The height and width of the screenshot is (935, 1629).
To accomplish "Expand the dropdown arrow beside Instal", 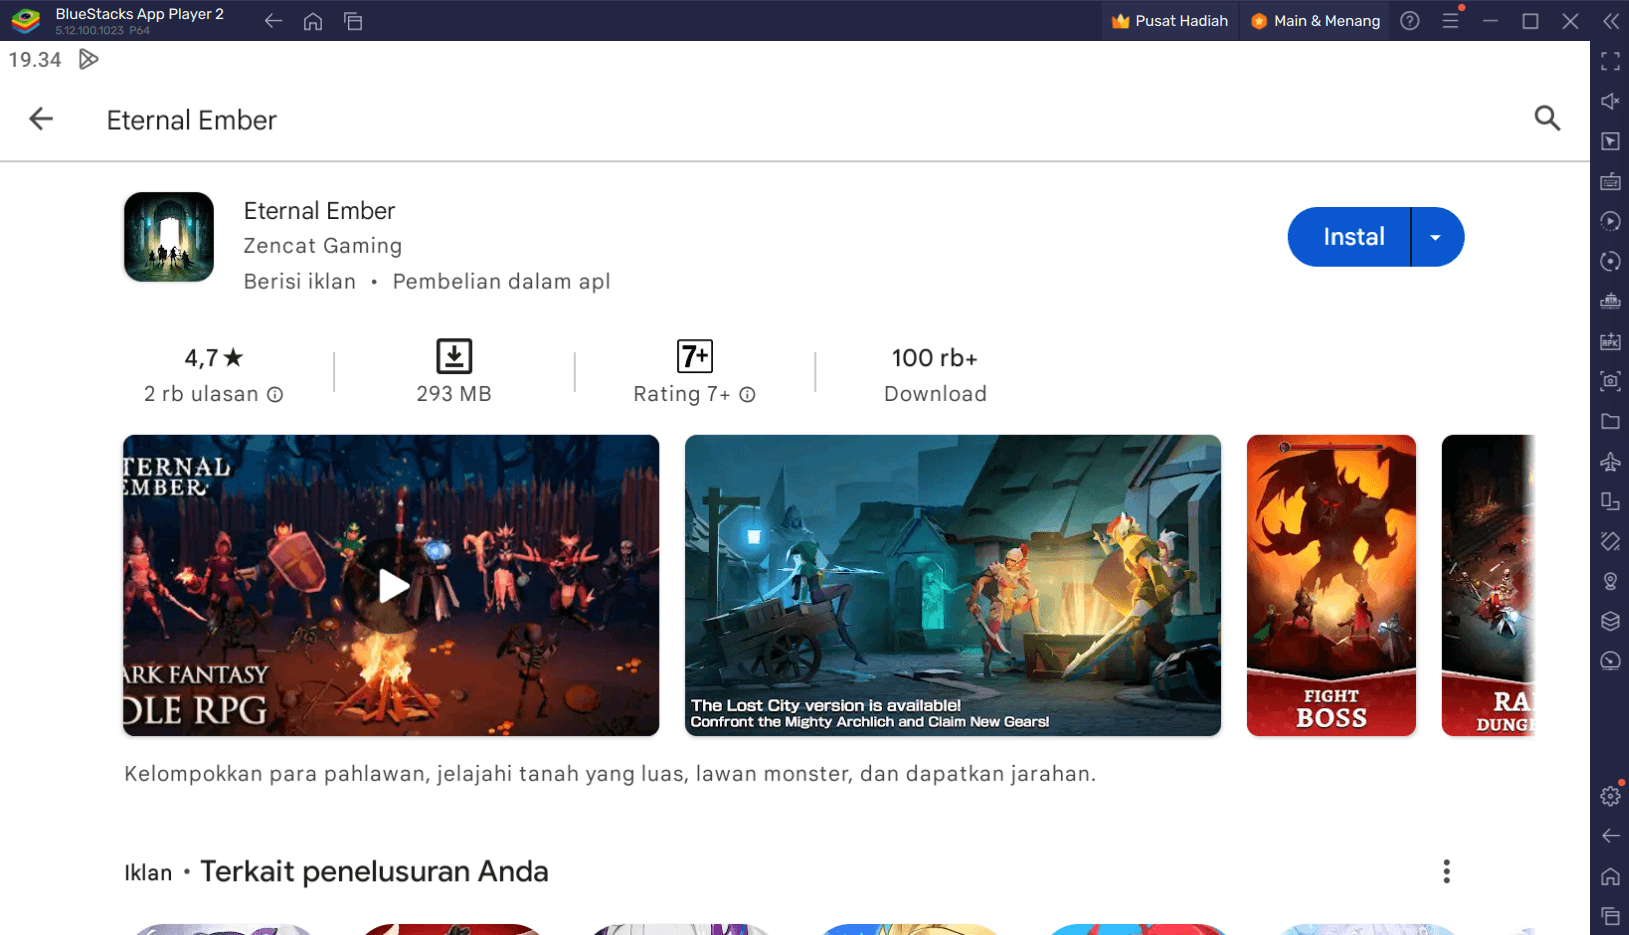I will [x=1436, y=237].
